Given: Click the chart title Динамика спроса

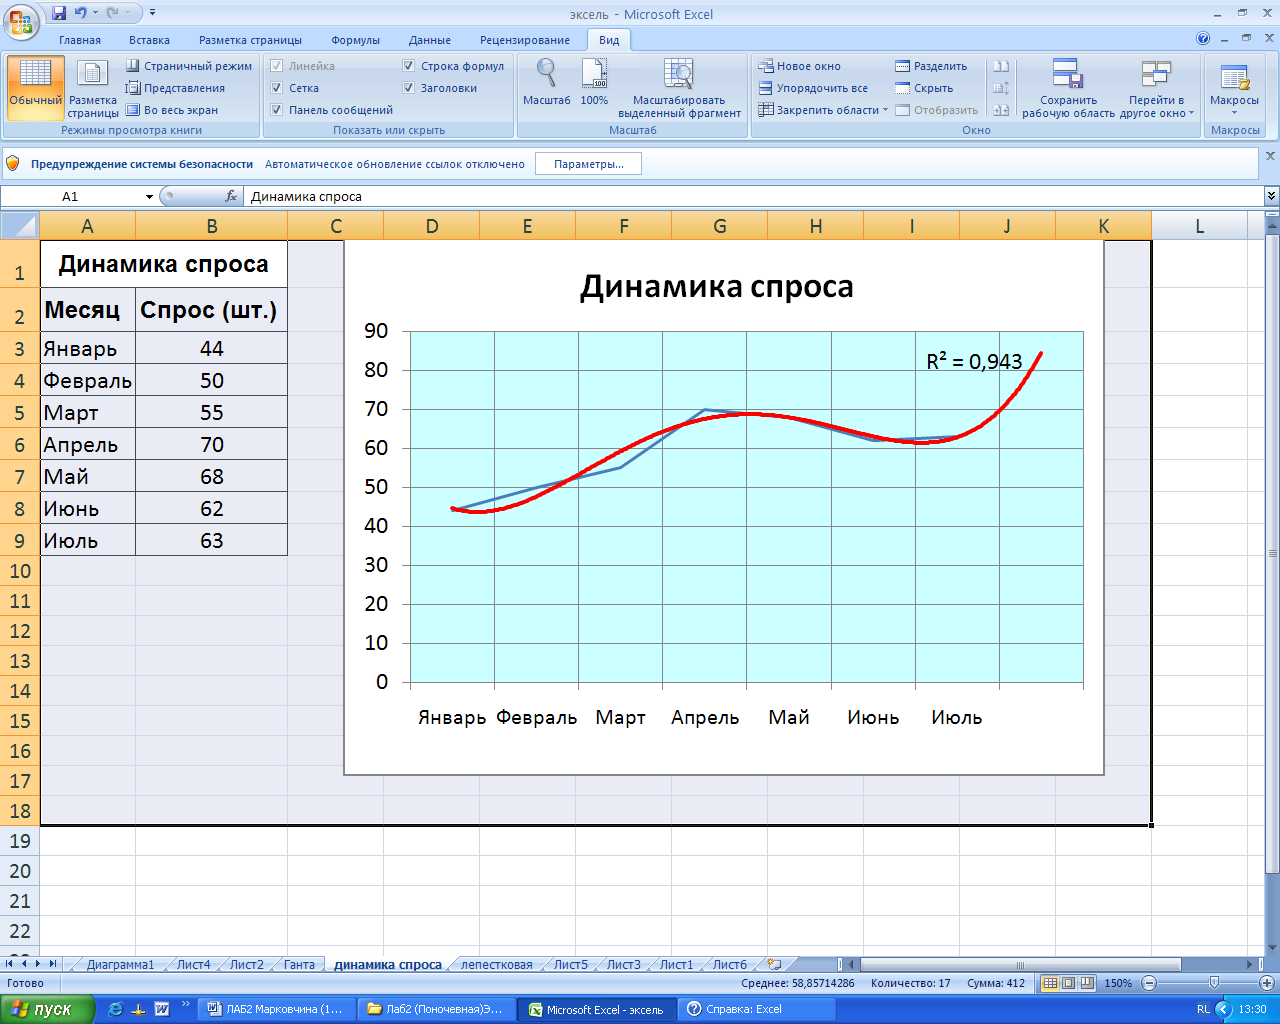Looking at the screenshot, I should click(x=717, y=287).
